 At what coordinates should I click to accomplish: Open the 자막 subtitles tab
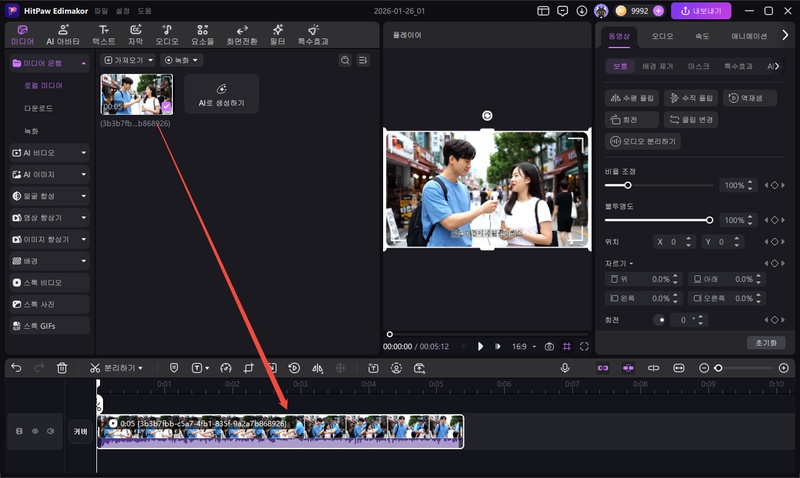tap(135, 35)
